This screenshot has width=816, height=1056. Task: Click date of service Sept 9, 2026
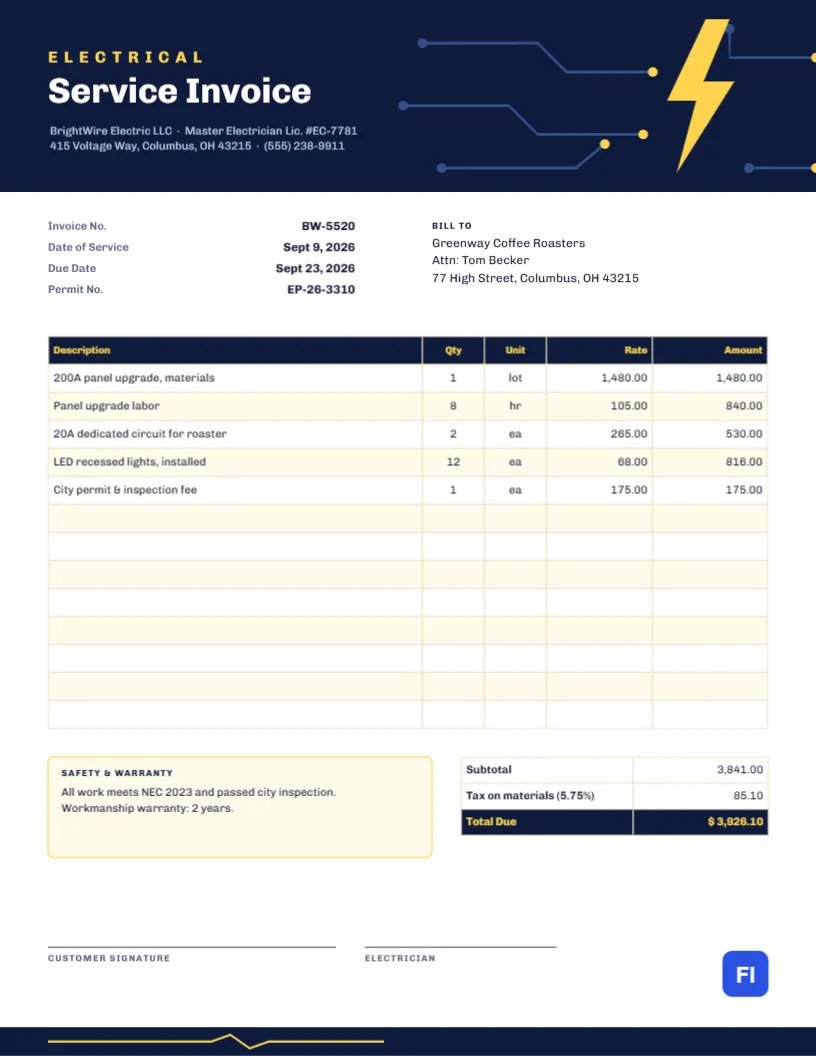(x=318, y=247)
